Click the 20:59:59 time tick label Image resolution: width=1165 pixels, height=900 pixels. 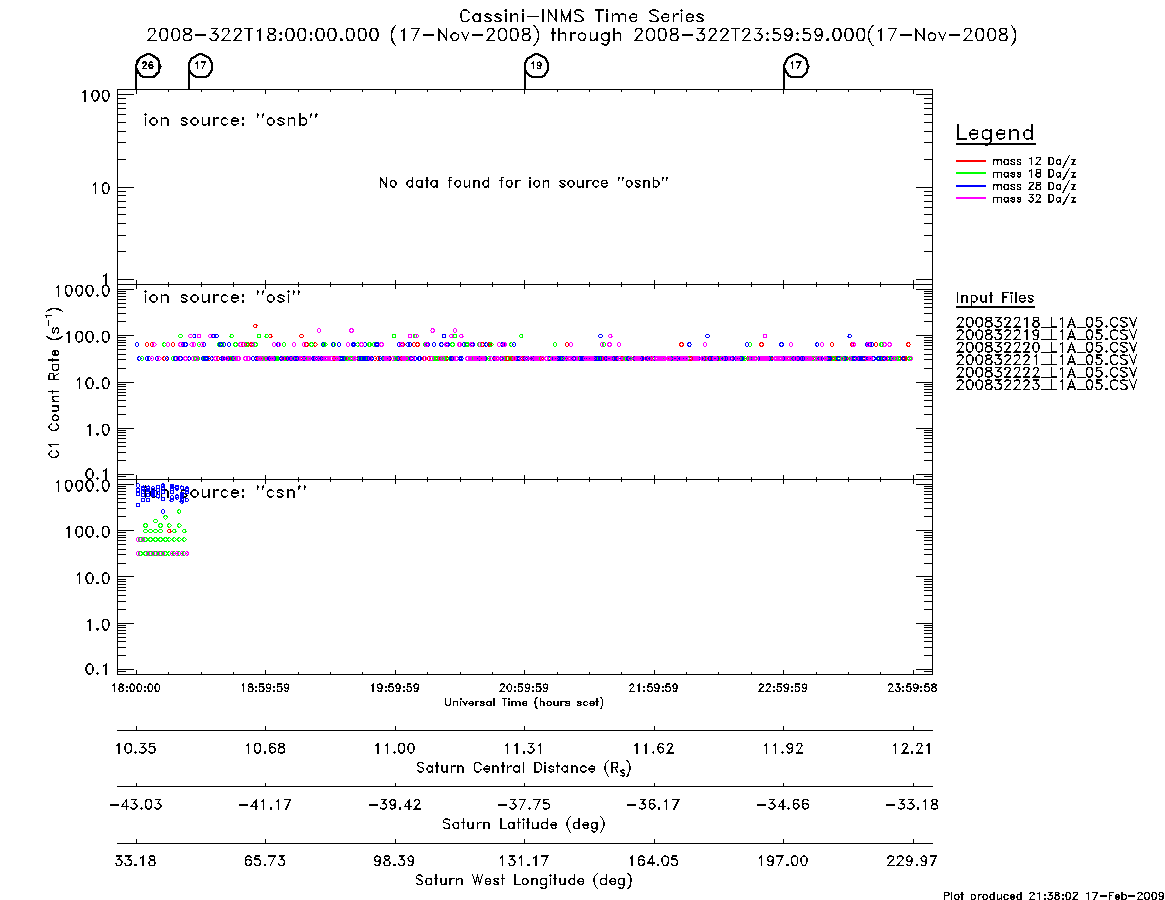point(524,688)
